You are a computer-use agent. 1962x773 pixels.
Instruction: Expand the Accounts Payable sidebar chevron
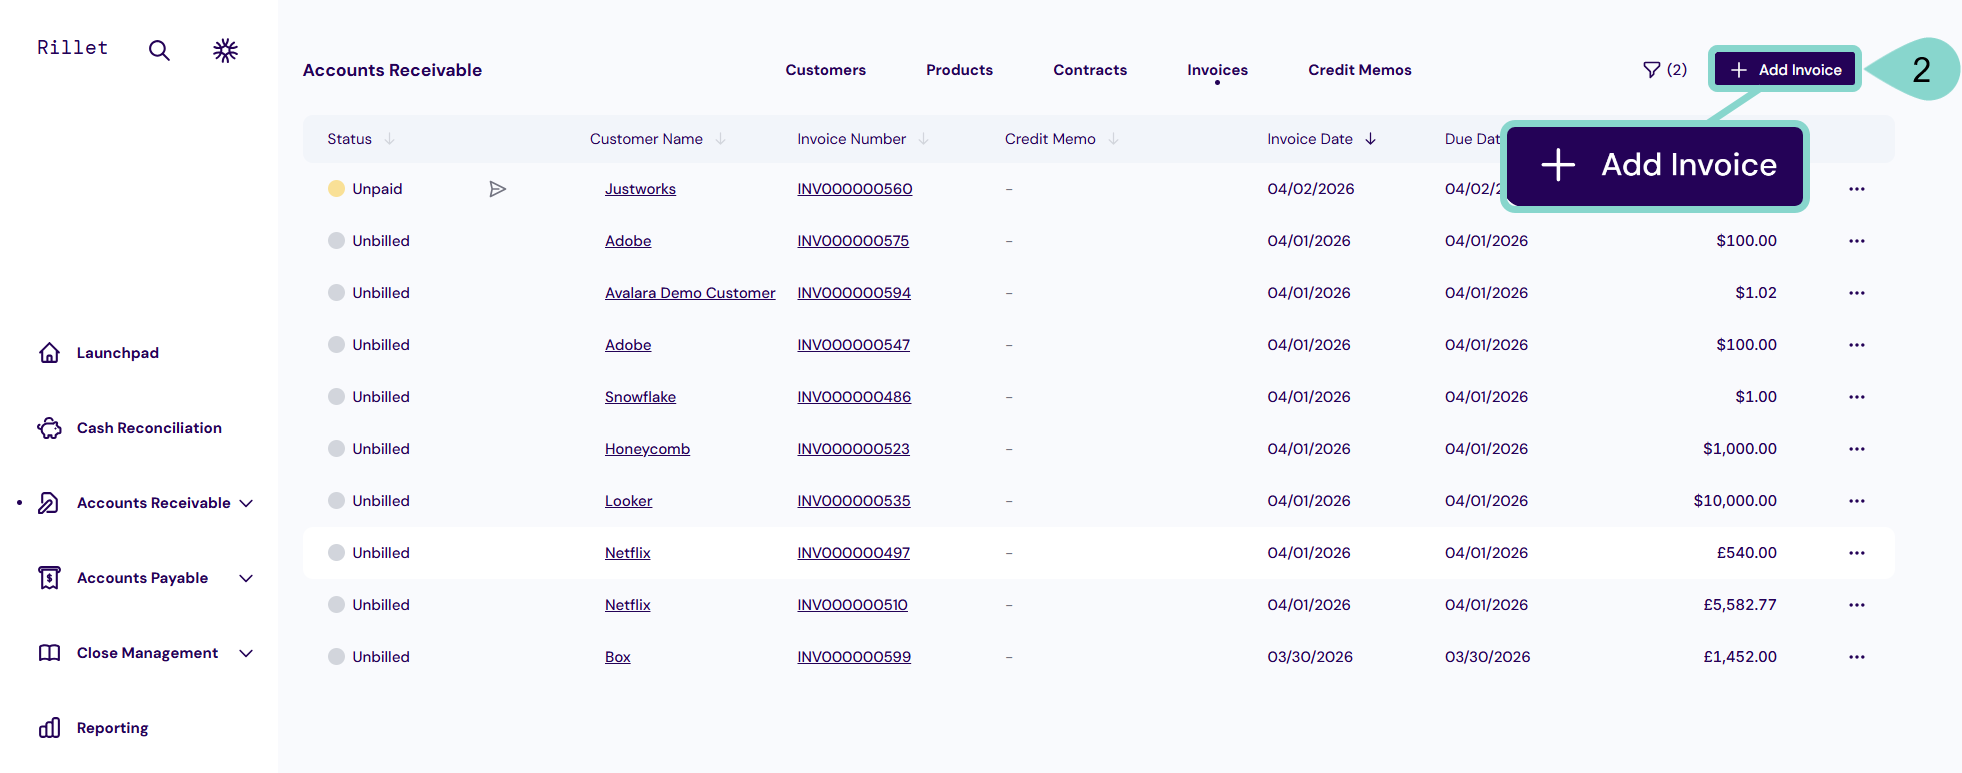(x=246, y=578)
